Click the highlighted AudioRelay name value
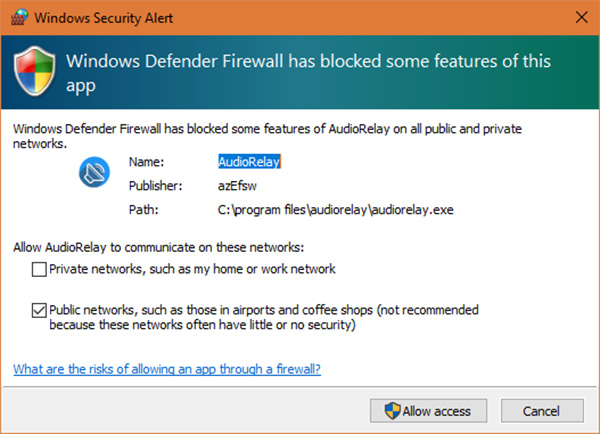 249,161
